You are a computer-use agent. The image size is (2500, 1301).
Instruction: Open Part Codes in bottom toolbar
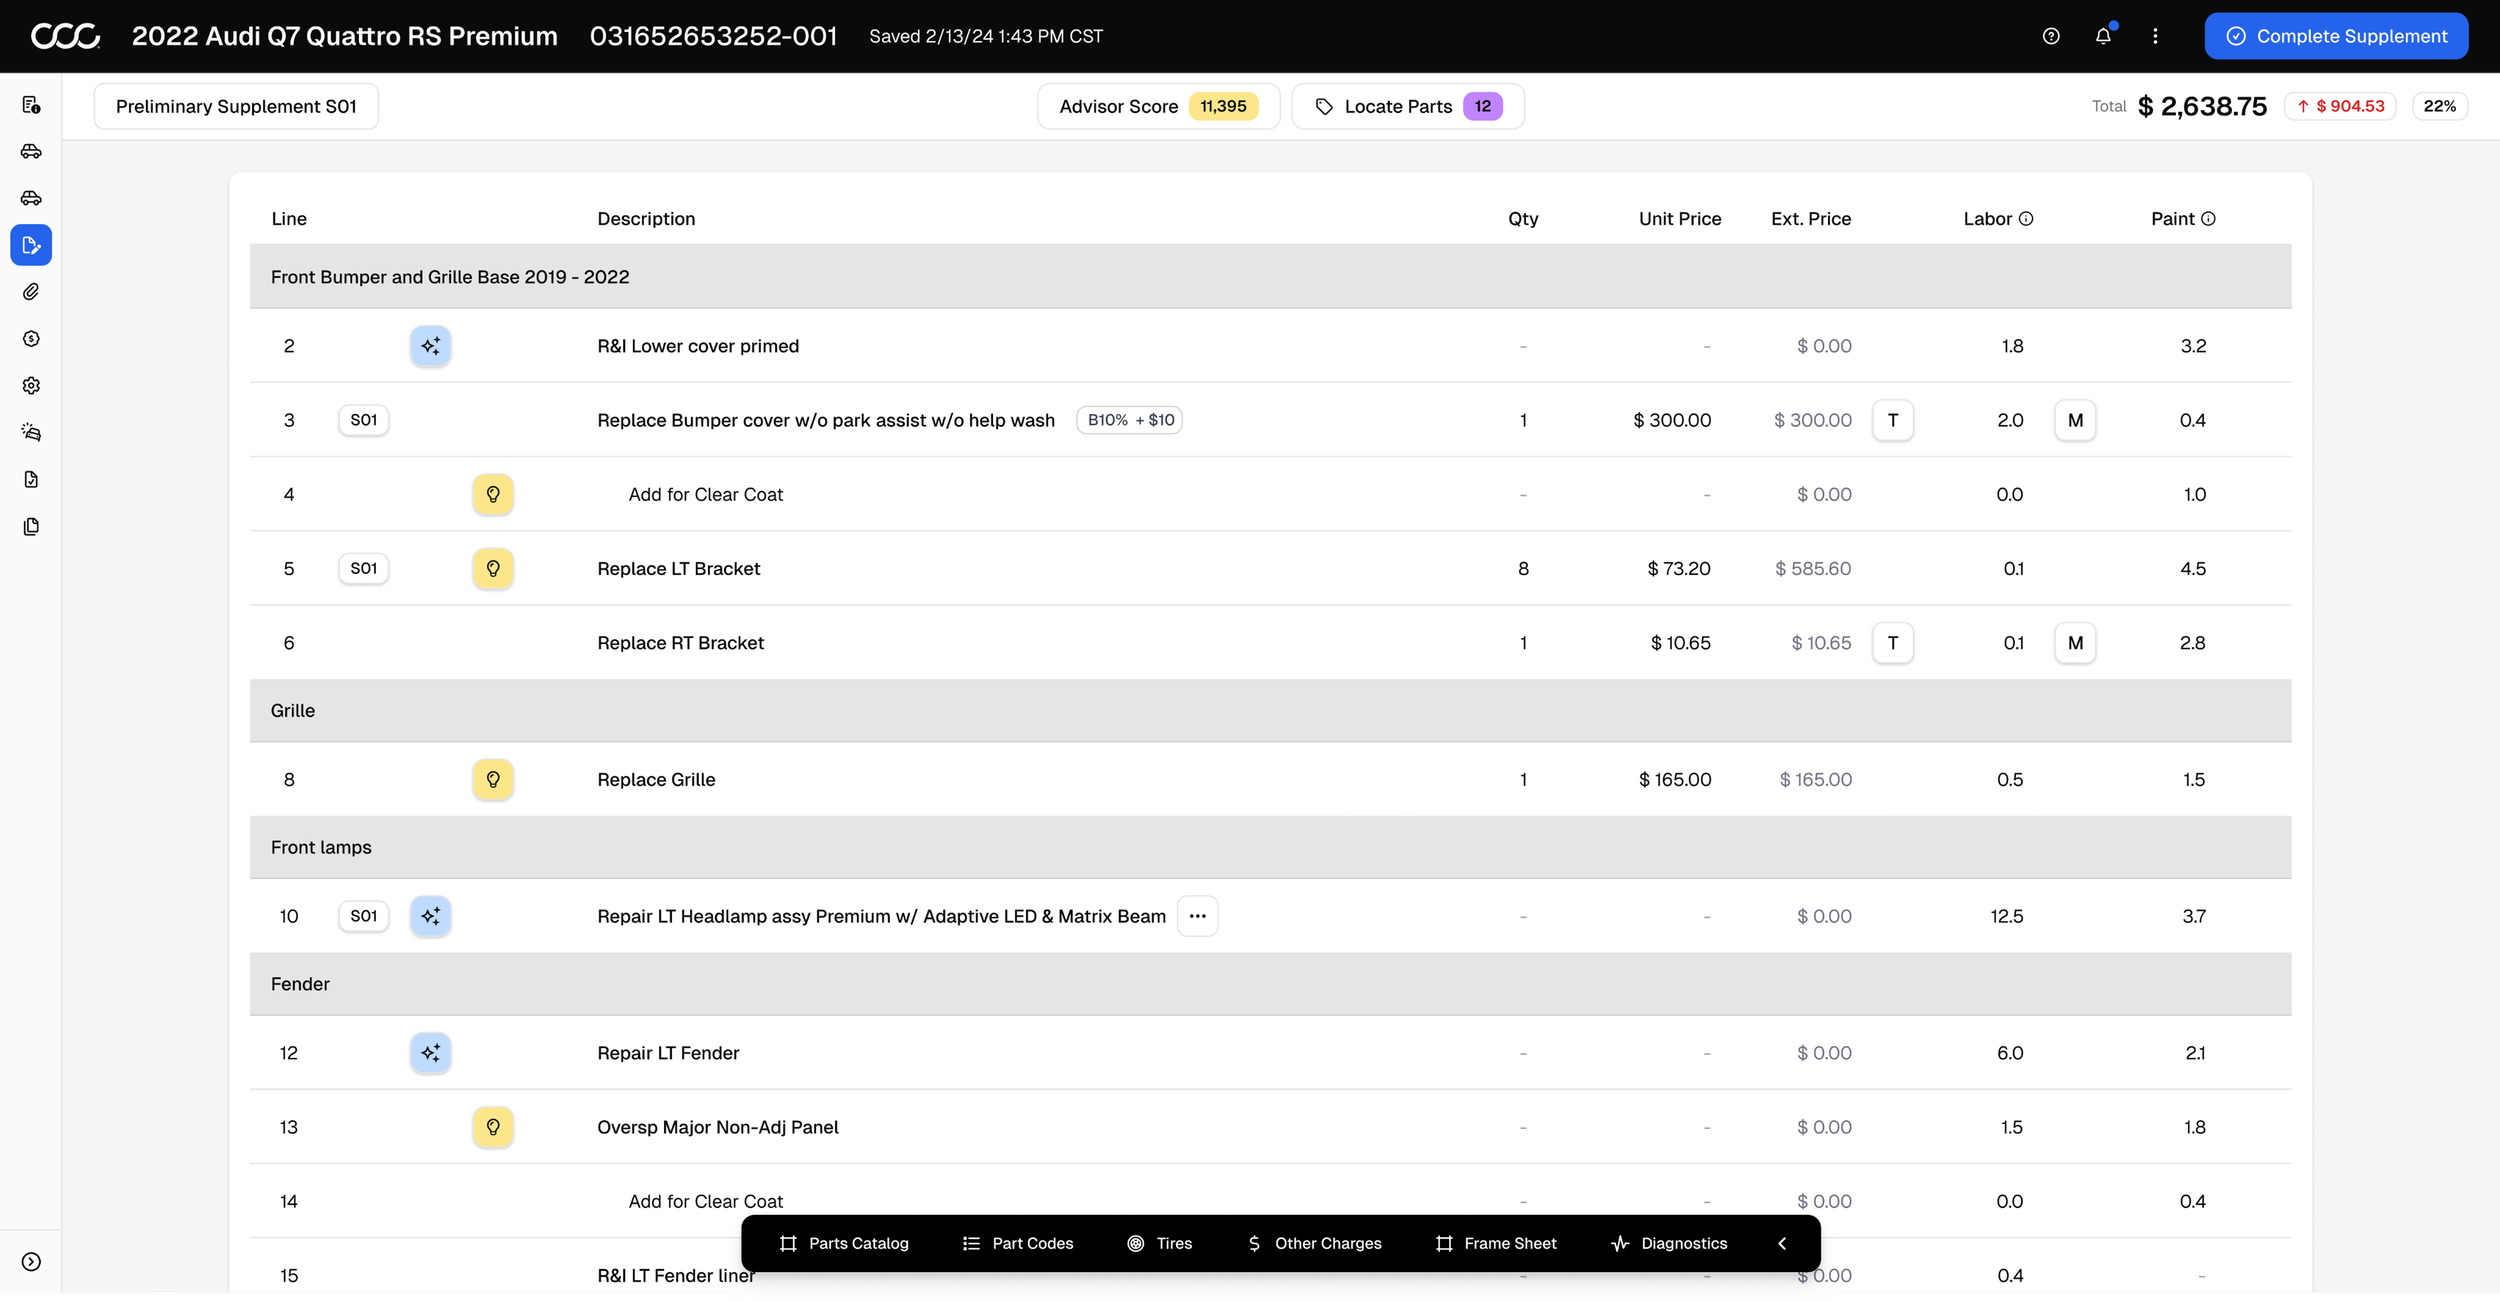click(x=1018, y=1243)
